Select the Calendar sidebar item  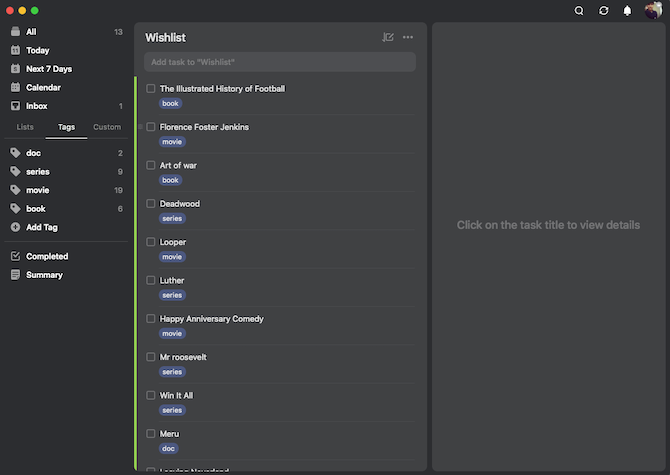[x=43, y=87]
